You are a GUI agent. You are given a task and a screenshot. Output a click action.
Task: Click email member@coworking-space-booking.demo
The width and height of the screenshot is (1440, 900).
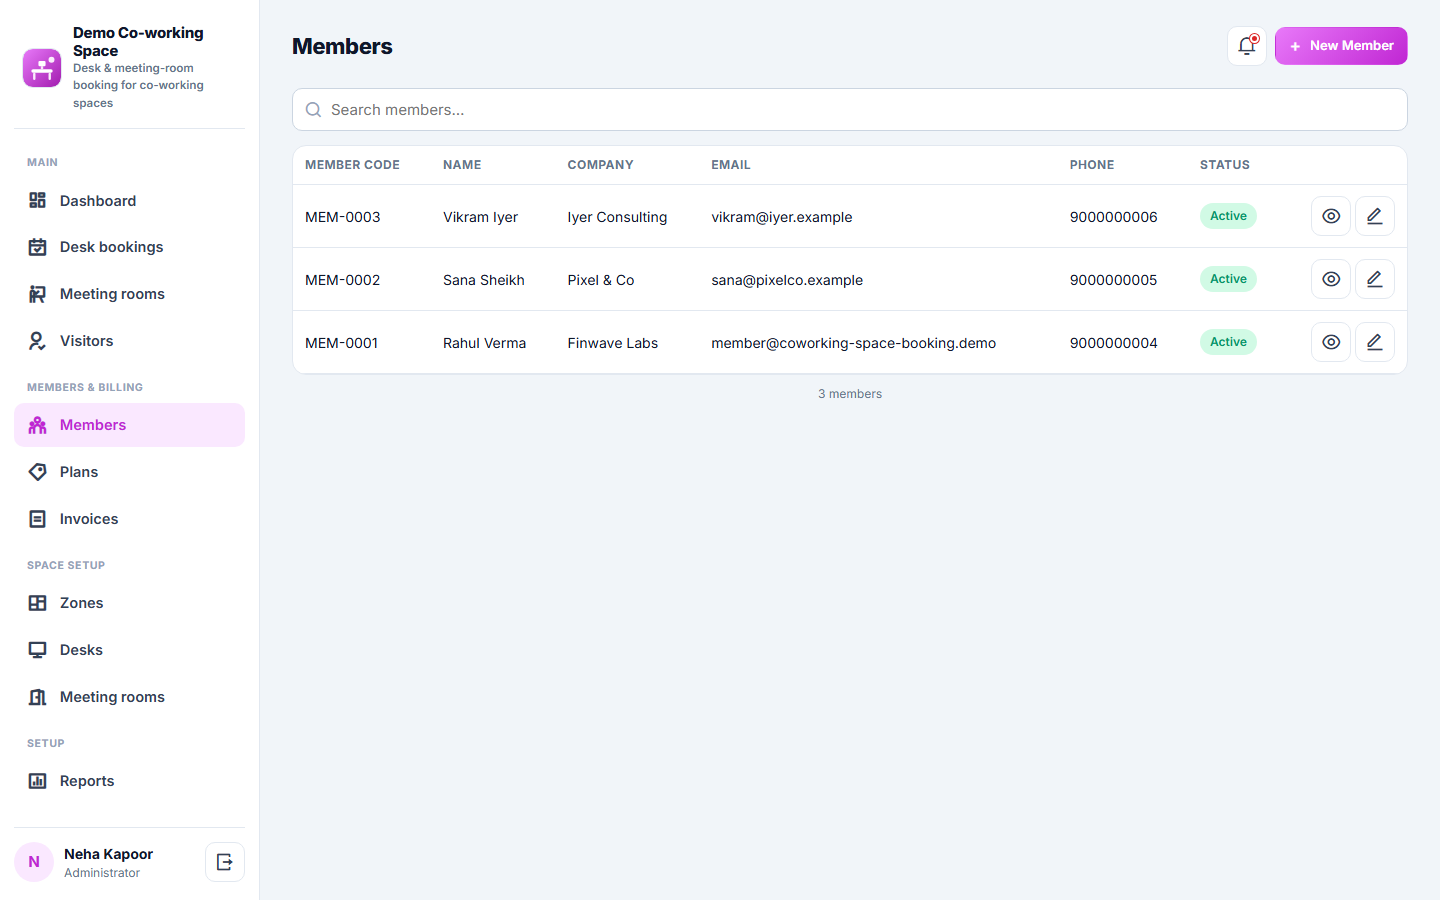click(854, 343)
